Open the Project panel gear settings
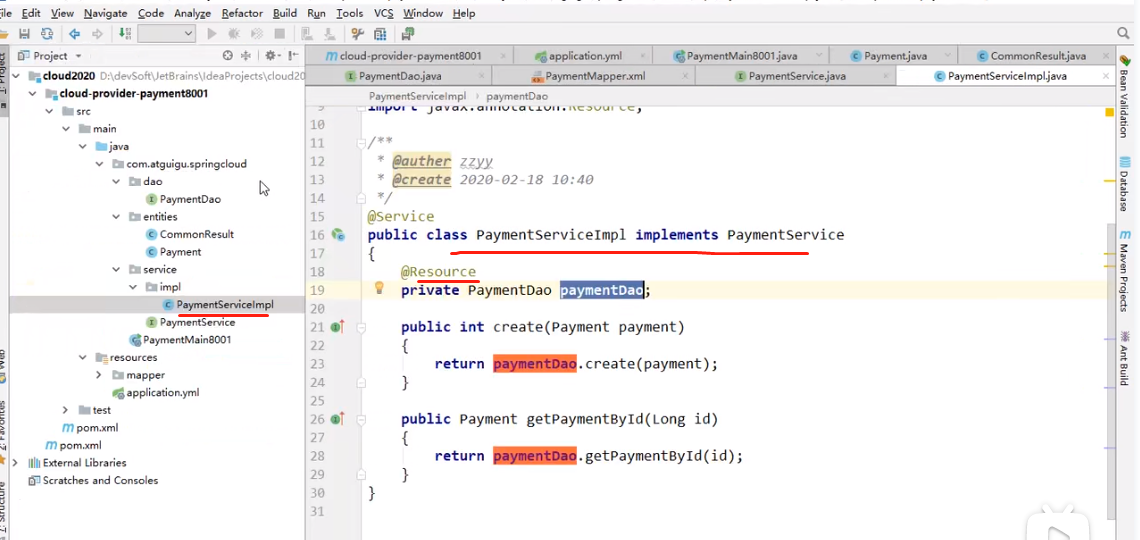Screen dimensions: 1140x540 coord(272,55)
